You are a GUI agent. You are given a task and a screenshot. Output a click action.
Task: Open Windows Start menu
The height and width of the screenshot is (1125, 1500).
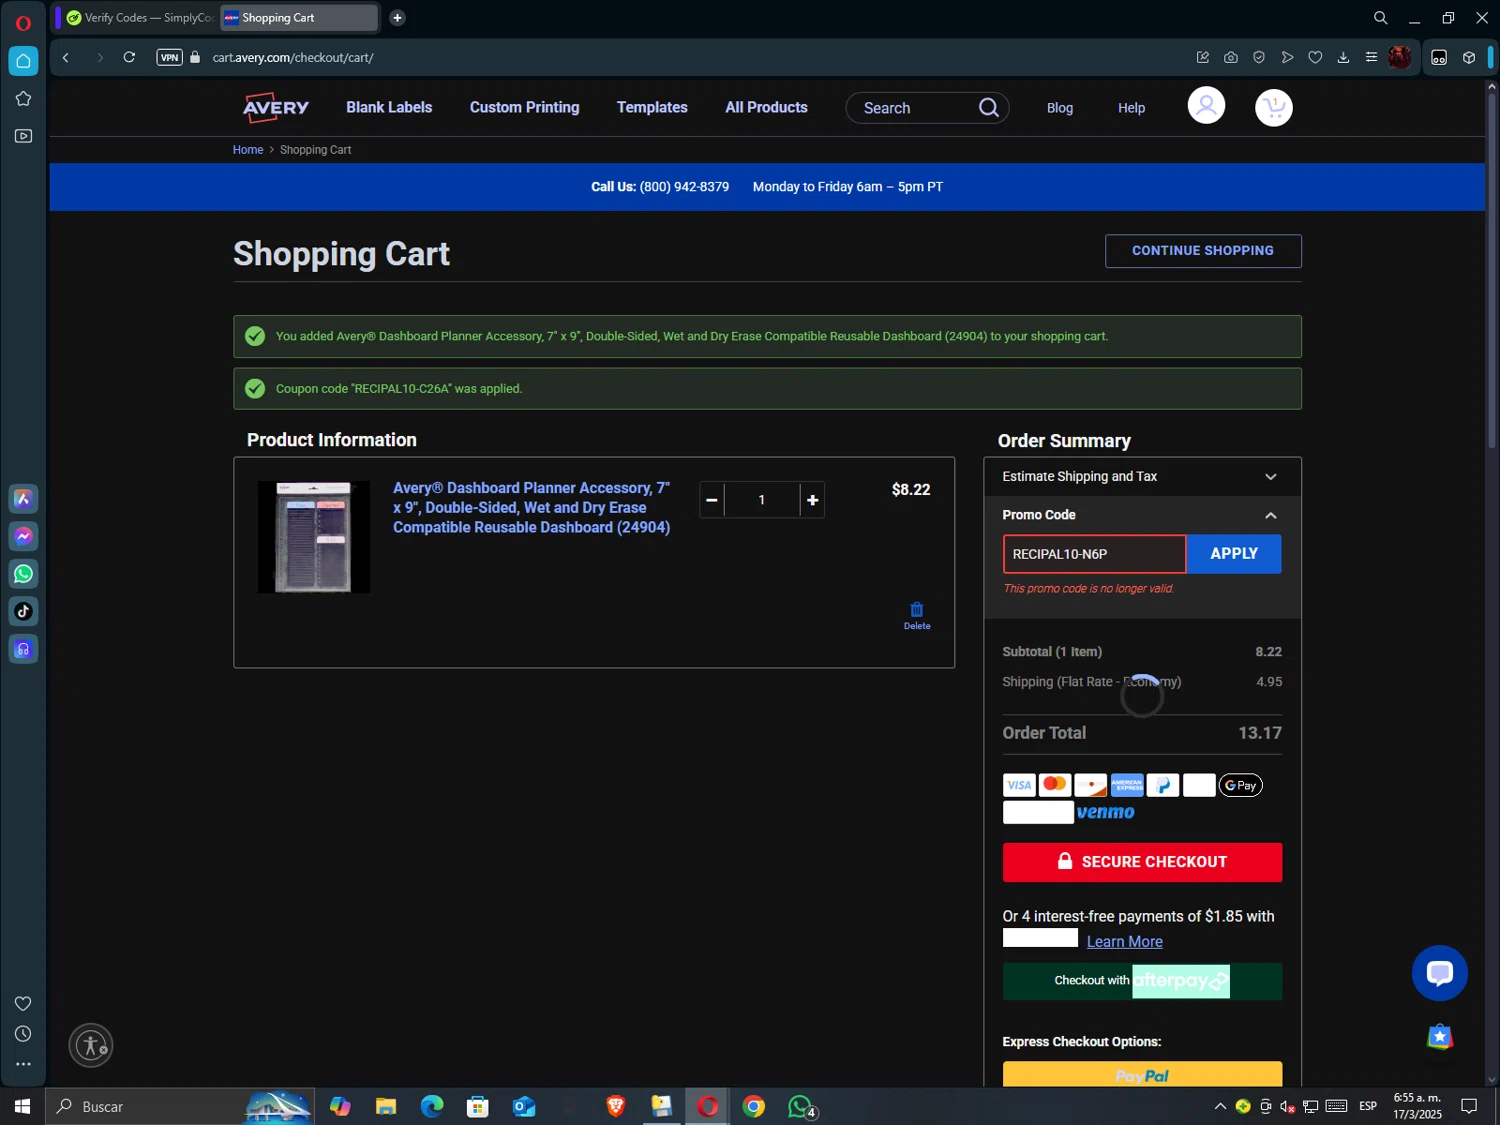pos(22,1106)
